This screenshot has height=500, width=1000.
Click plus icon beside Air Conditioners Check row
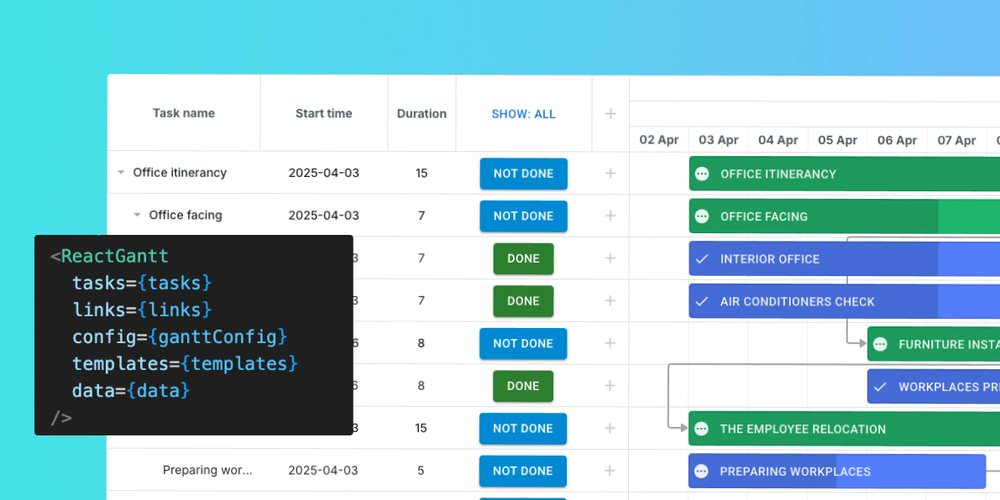click(610, 300)
